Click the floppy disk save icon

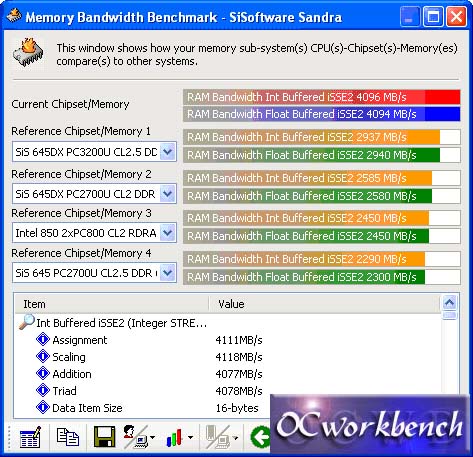pyautogui.click(x=104, y=437)
